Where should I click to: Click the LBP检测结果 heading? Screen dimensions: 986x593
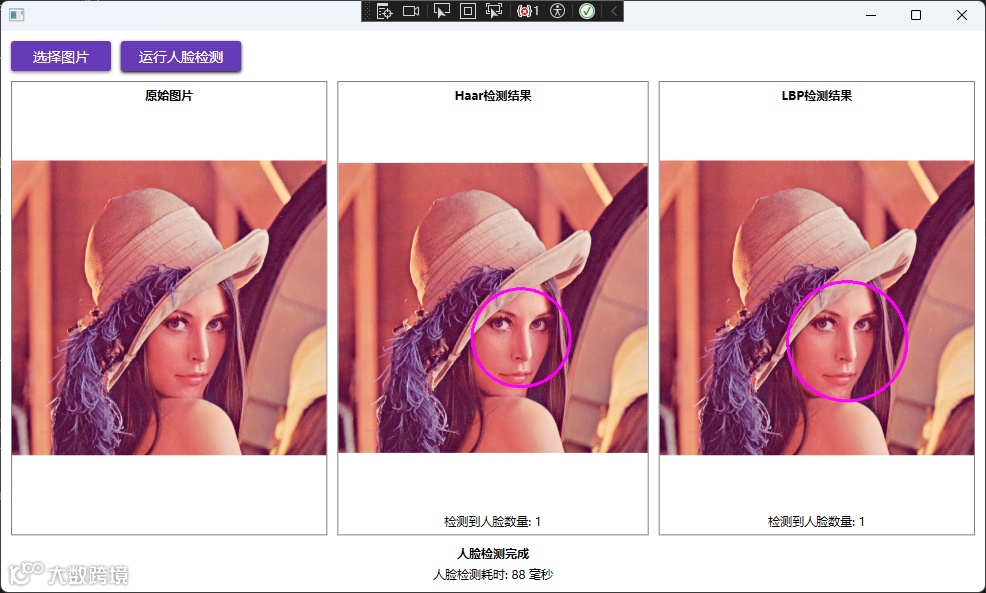tap(817, 96)
